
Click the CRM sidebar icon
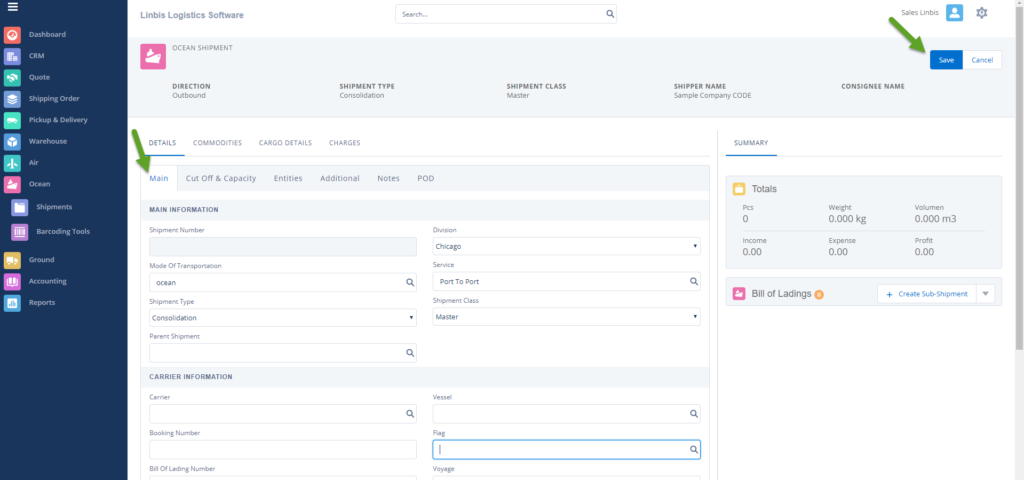click(12, 56)
